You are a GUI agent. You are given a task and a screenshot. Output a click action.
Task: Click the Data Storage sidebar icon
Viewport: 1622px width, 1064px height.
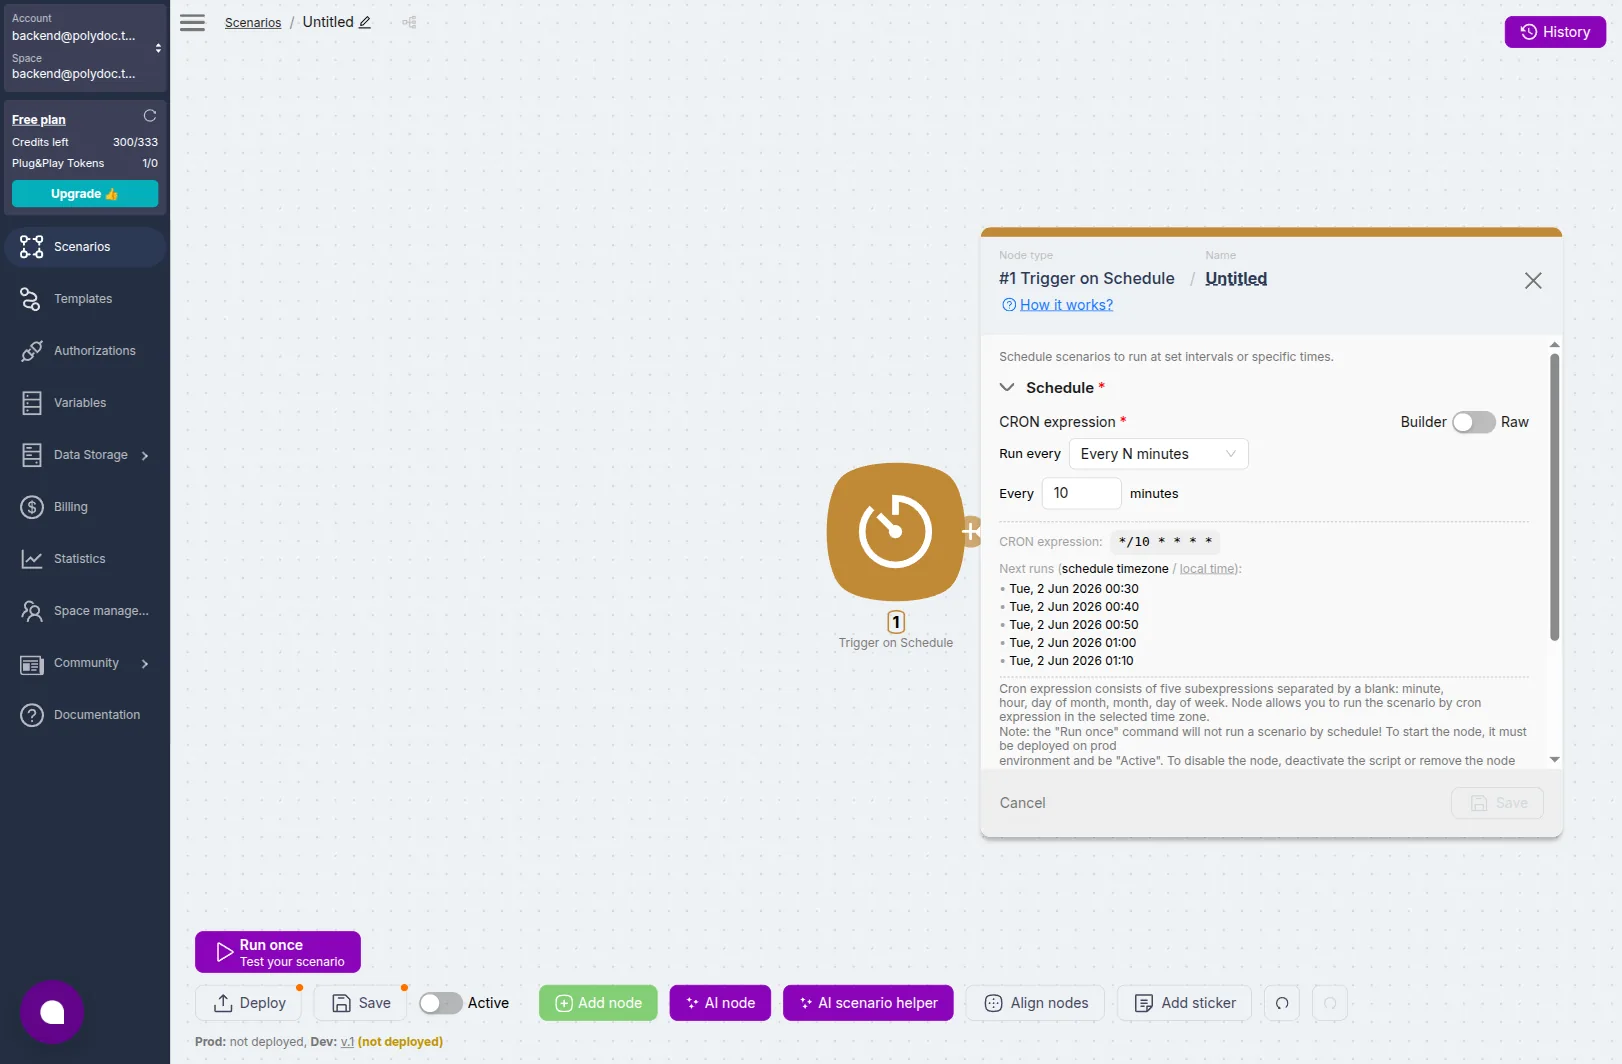tap(32, 455)
